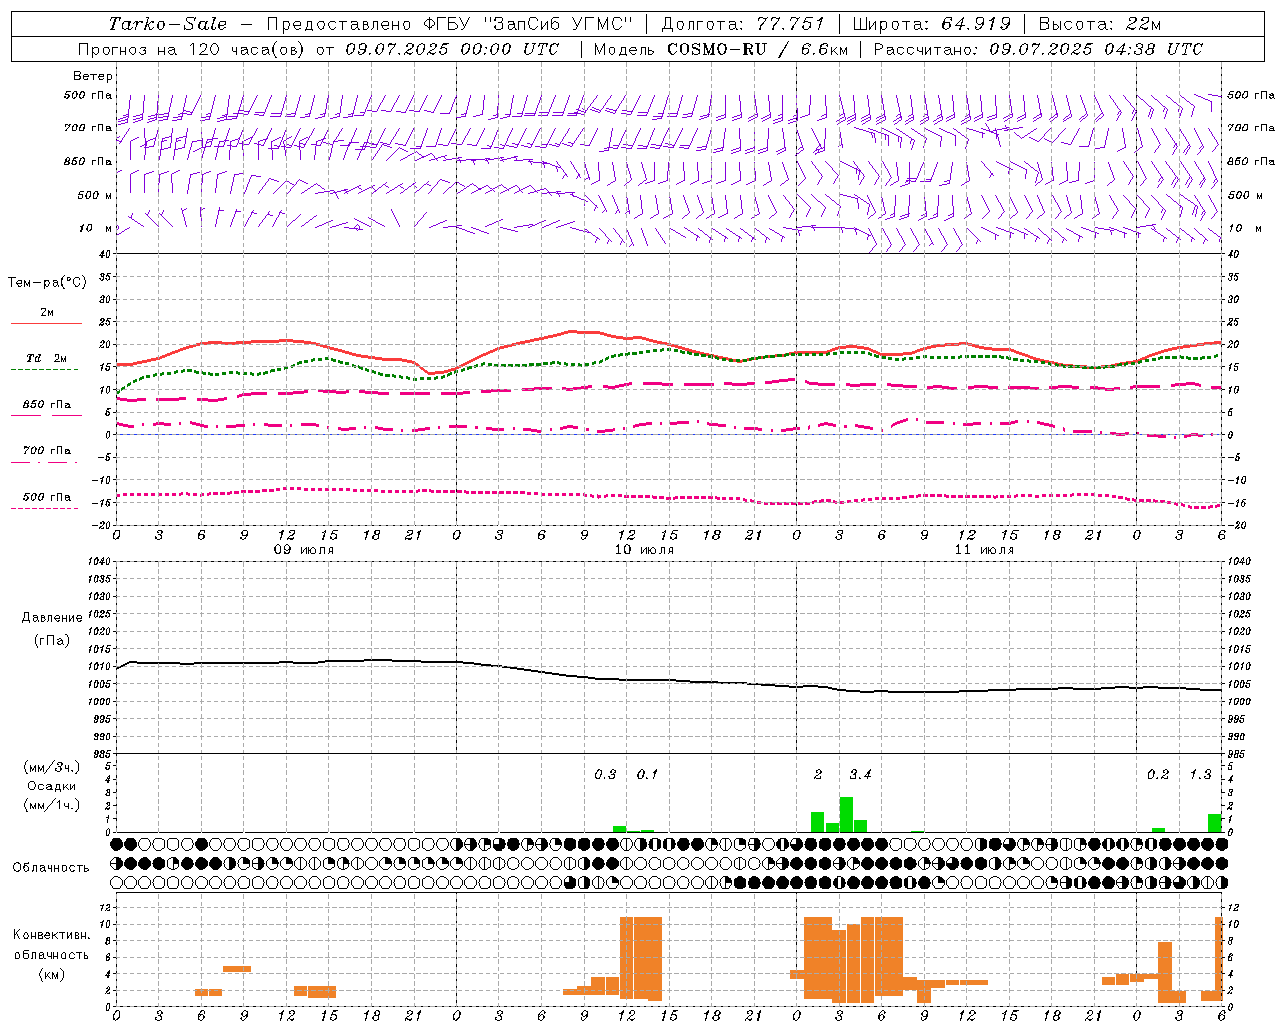
Task: Click the 'Облачность' cloud cover label
Action: [x=51, y=868]
